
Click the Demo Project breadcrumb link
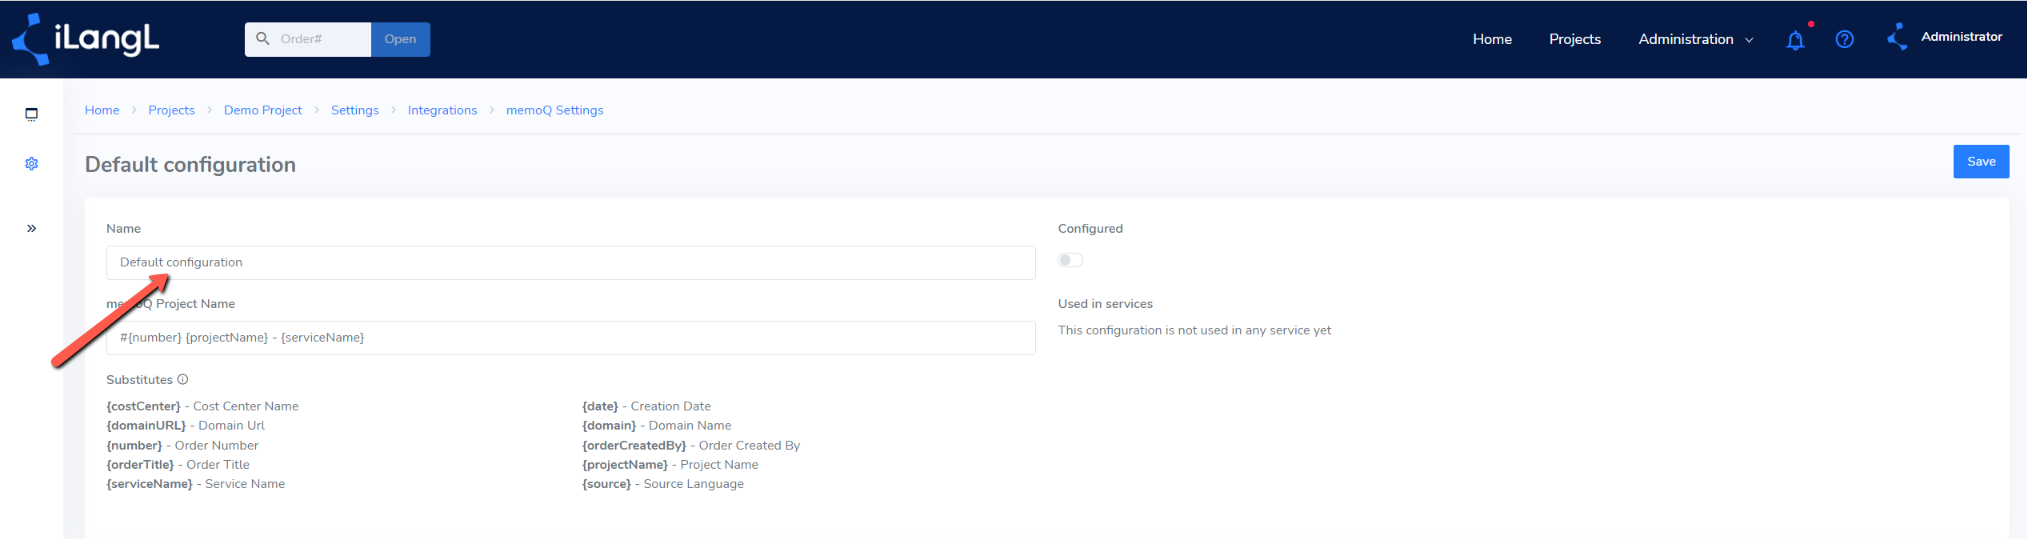[263, 110]
